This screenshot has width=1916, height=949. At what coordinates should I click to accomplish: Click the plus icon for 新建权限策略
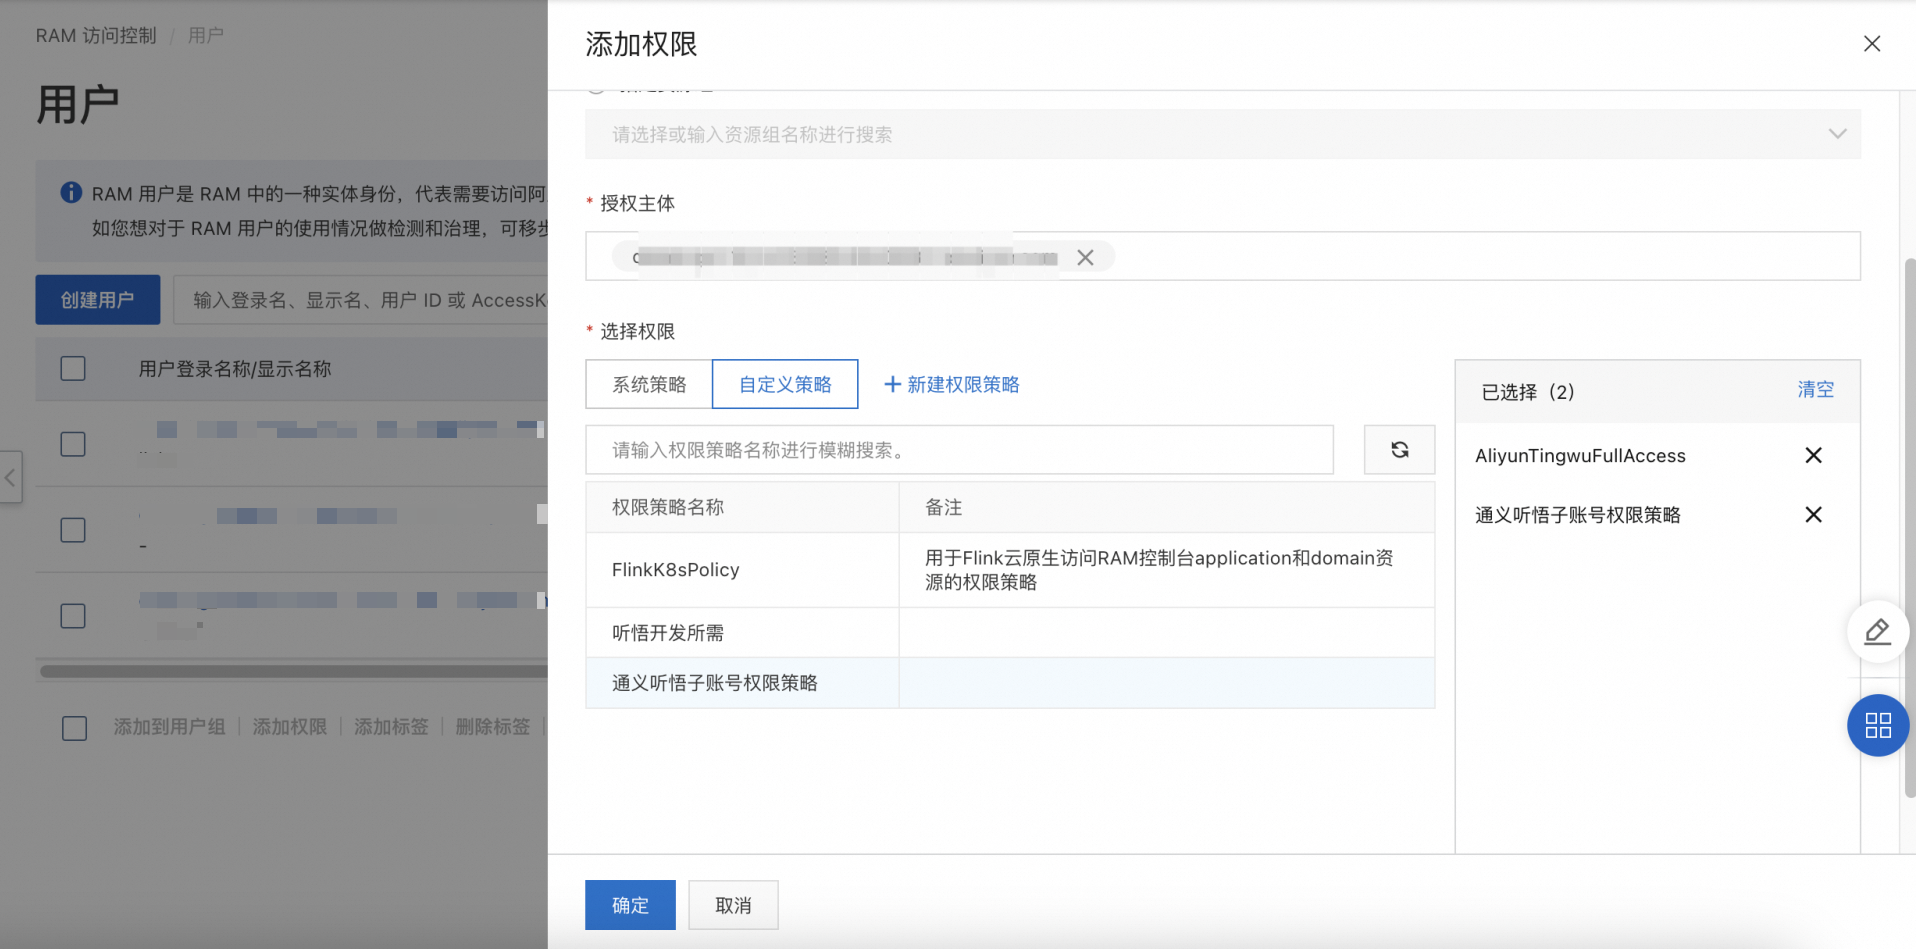pos(893,384)
